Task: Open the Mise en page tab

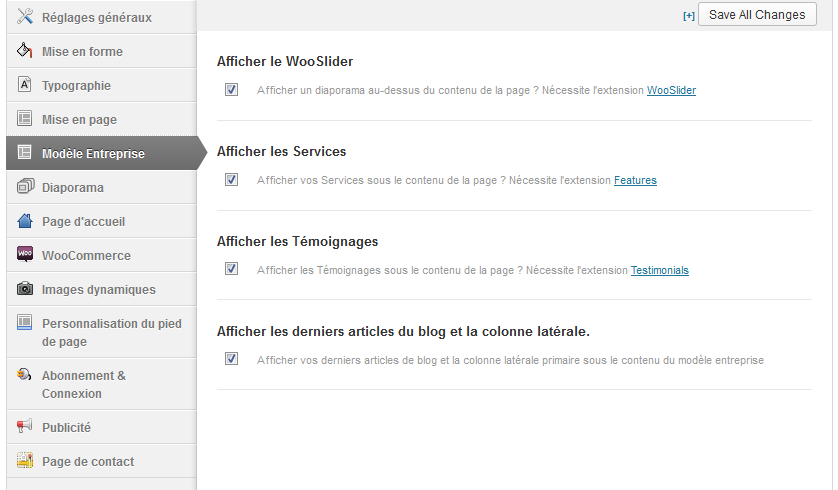Action: tap(79, 120)
